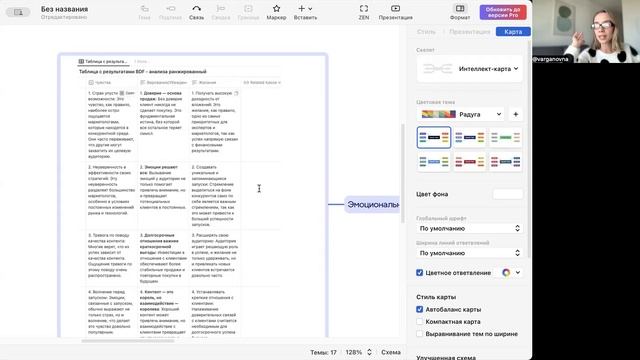Open the Схема outline view

pos(391,352)
